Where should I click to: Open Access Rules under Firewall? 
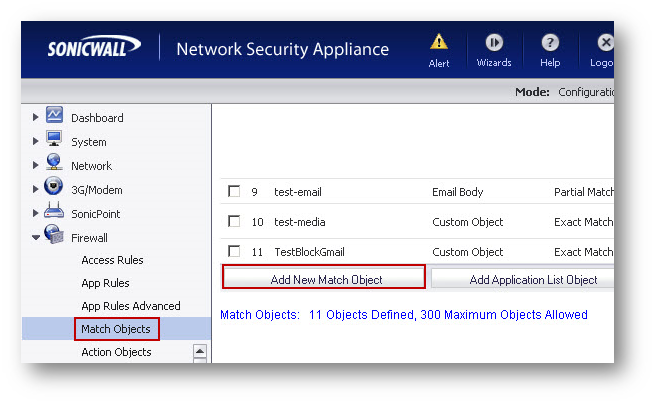tap(112, 260)
